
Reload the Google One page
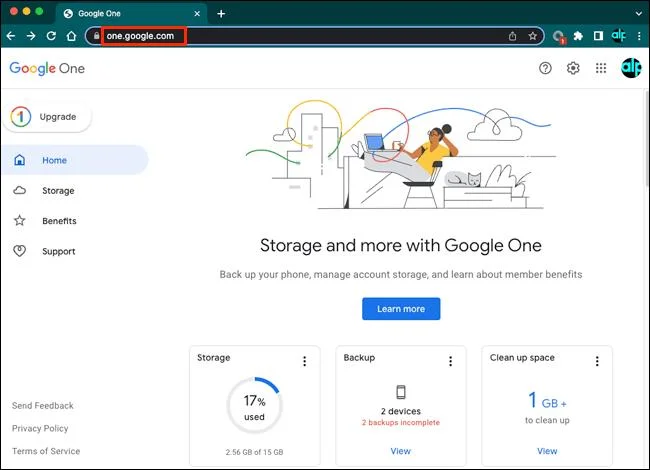tap(51, 36)
